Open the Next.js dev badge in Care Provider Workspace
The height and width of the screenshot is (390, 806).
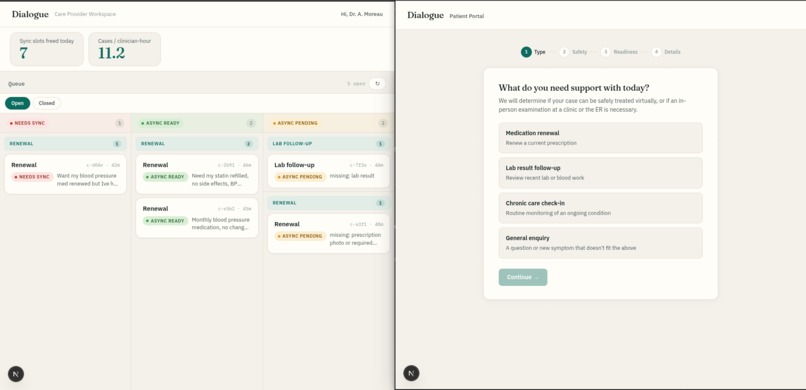coord(15,374)
